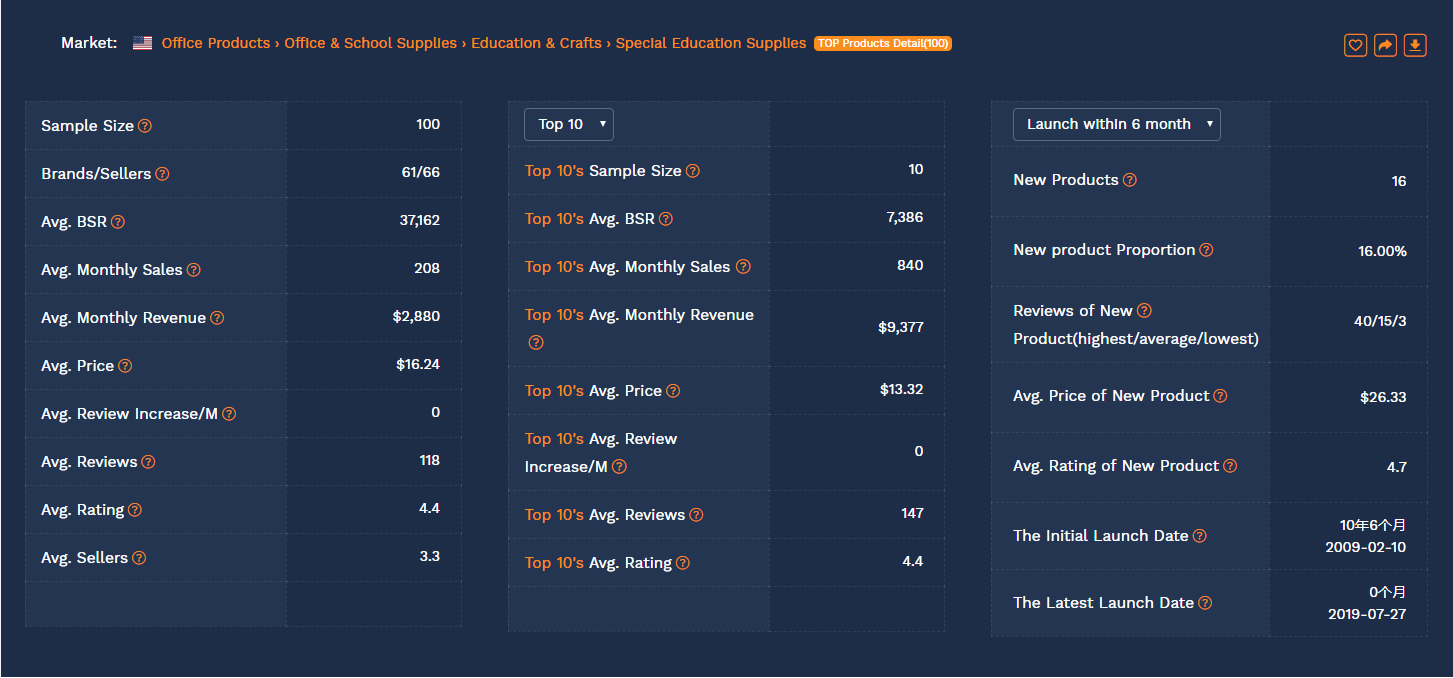The height and width of the screenshot is (678, 1453).
Task: Click the heart favorite icon
Action: 1355,45
